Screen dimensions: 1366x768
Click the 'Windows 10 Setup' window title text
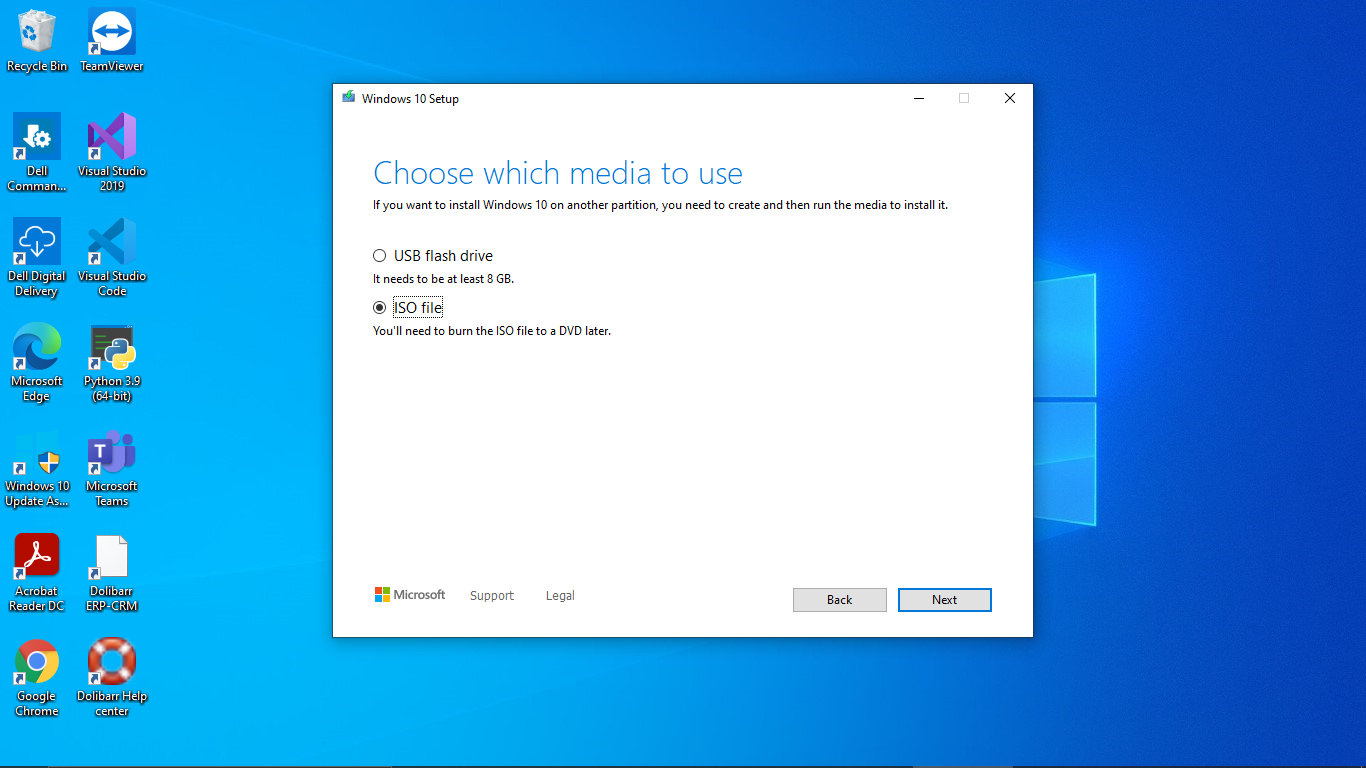tap(410, 99)
